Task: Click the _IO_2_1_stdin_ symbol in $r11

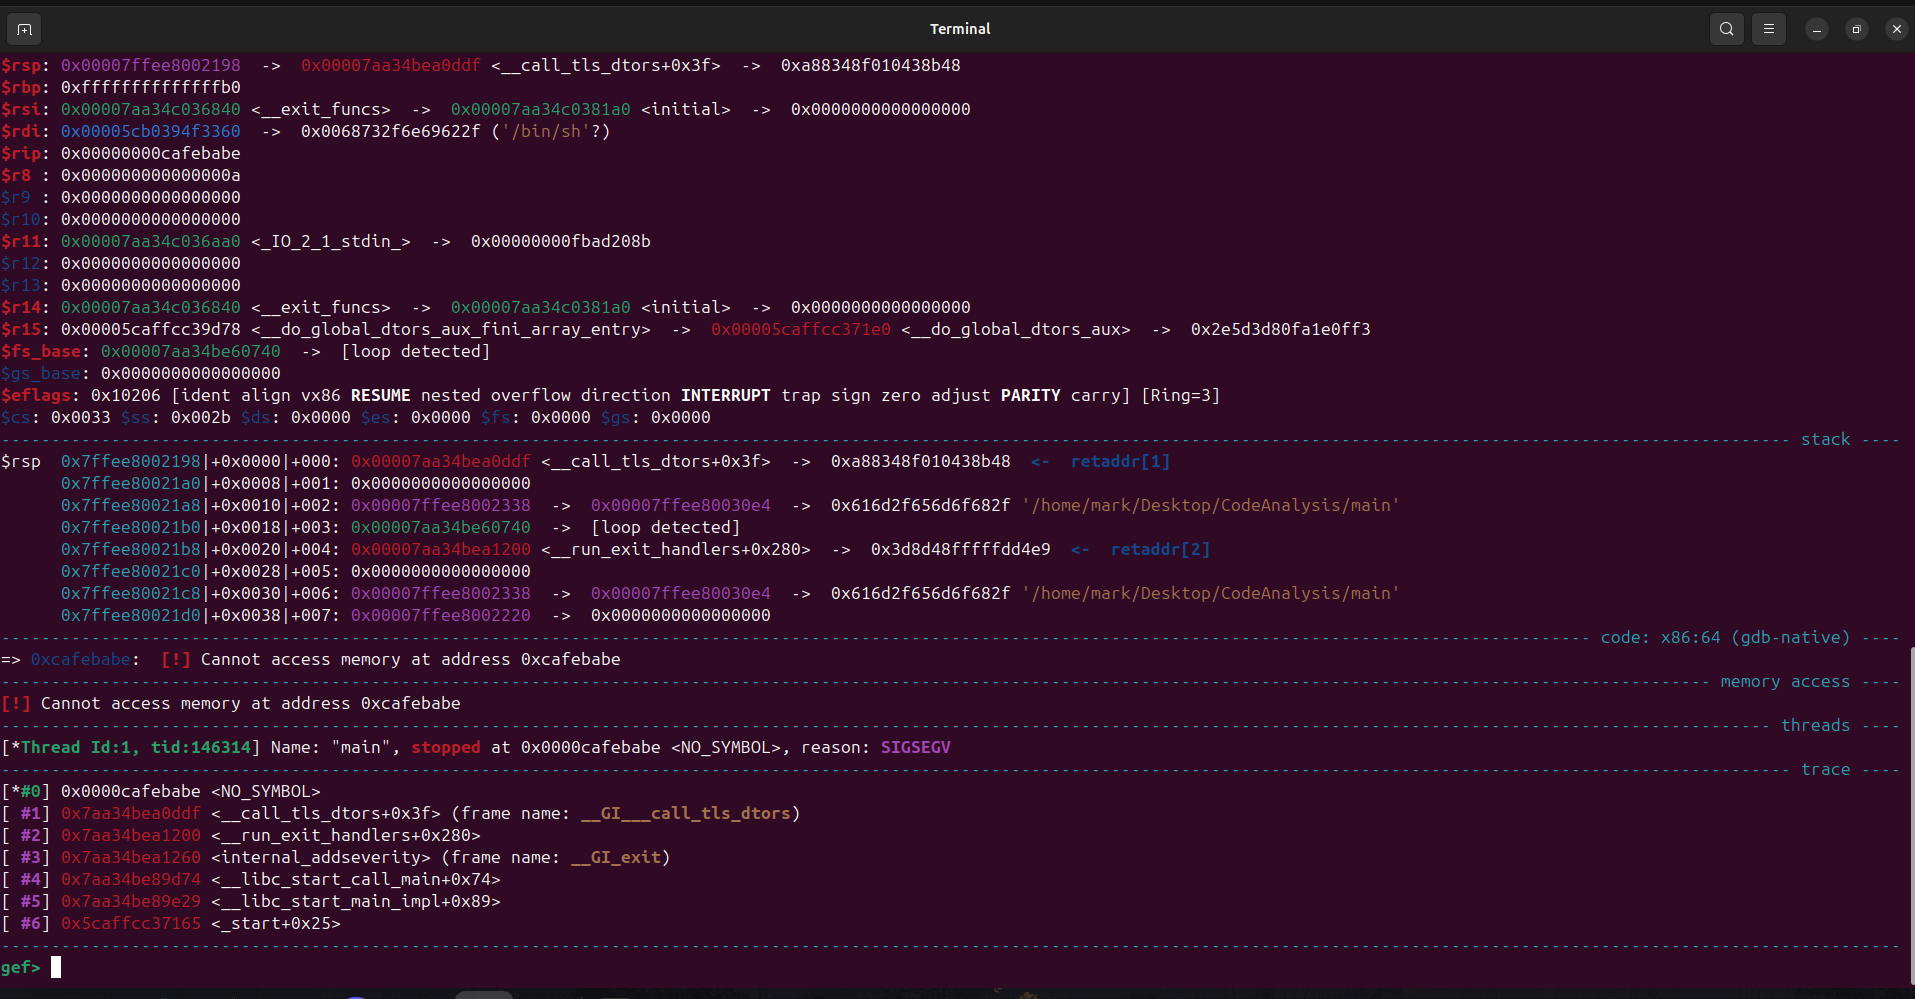Action: pos(330,241)
